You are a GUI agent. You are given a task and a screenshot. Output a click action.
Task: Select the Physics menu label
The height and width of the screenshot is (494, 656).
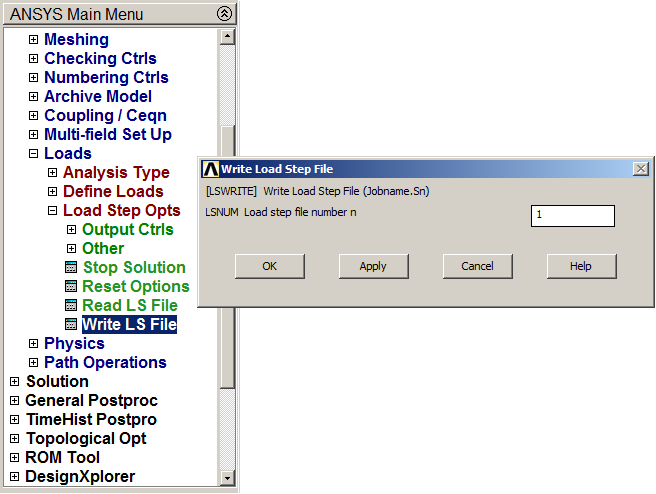click(74, 343)
